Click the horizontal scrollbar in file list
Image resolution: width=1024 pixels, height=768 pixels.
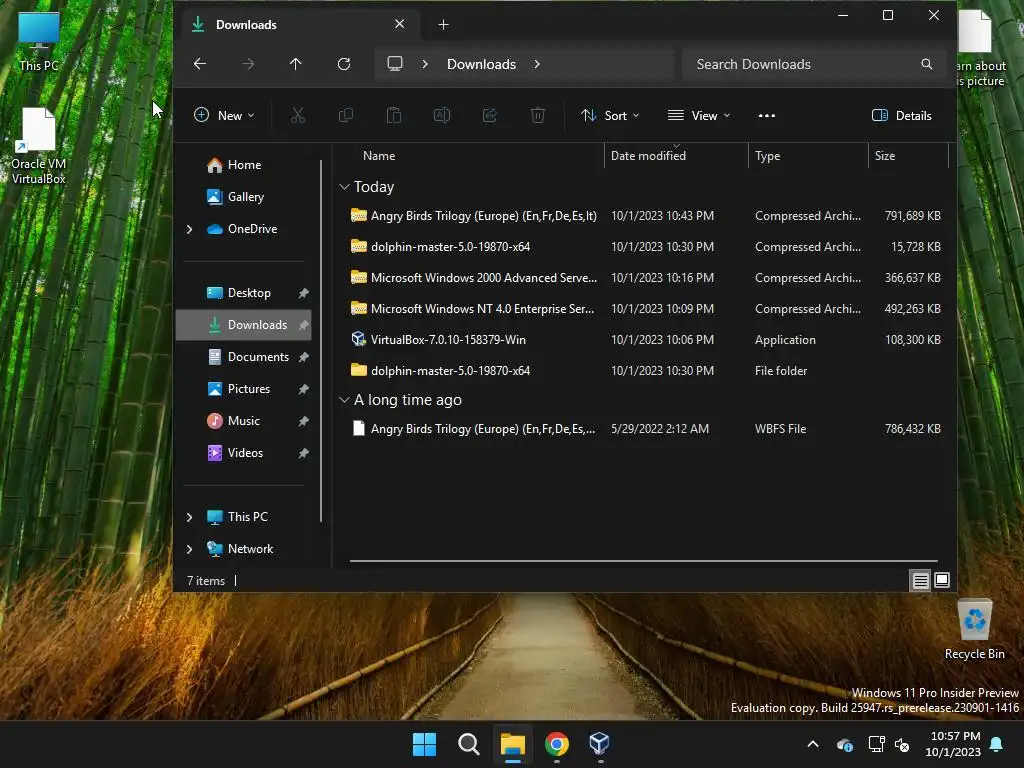[643, 561]
